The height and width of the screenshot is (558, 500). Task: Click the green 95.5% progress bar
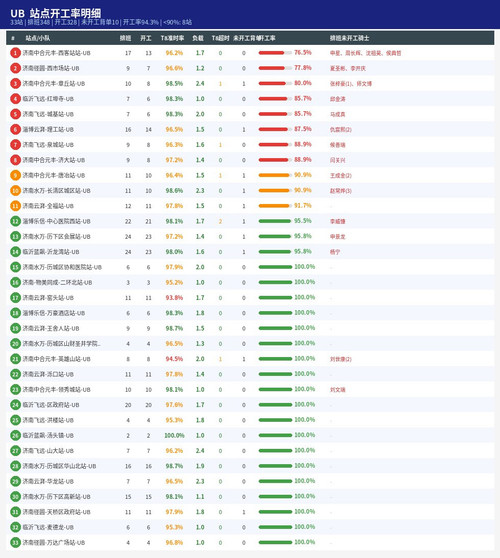coord(275,221)
